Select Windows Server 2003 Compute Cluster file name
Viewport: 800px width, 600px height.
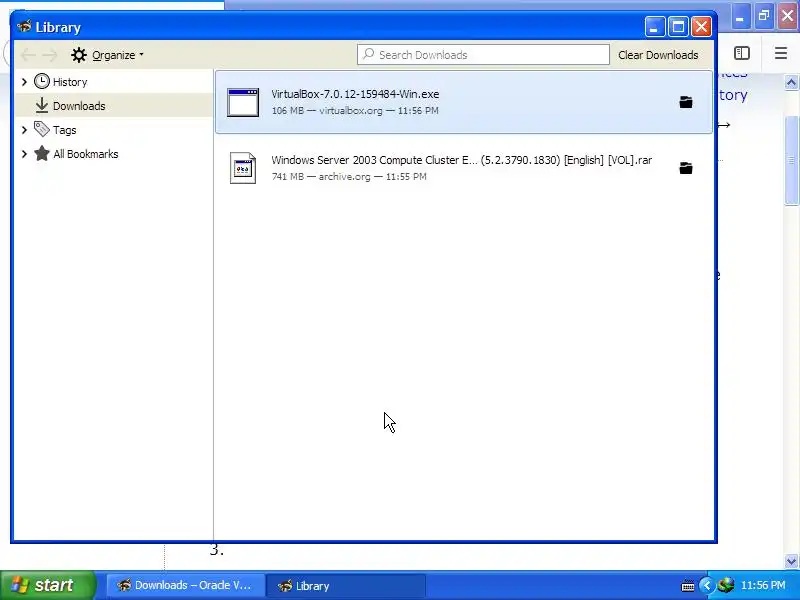click(462, 160)
